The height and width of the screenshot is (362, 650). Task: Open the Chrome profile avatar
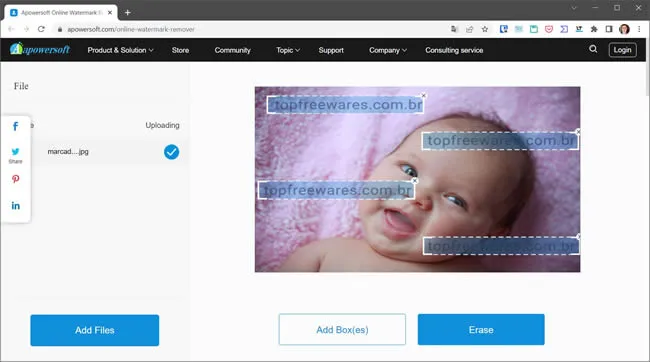624,29
